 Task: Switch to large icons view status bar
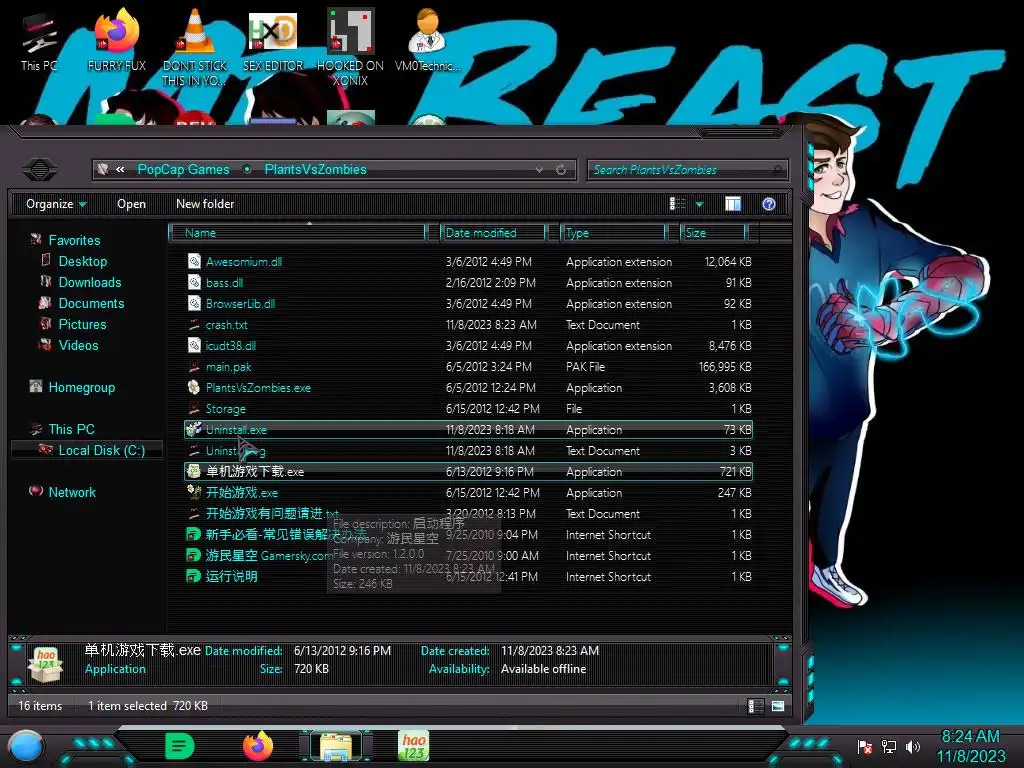coord(778,706)
